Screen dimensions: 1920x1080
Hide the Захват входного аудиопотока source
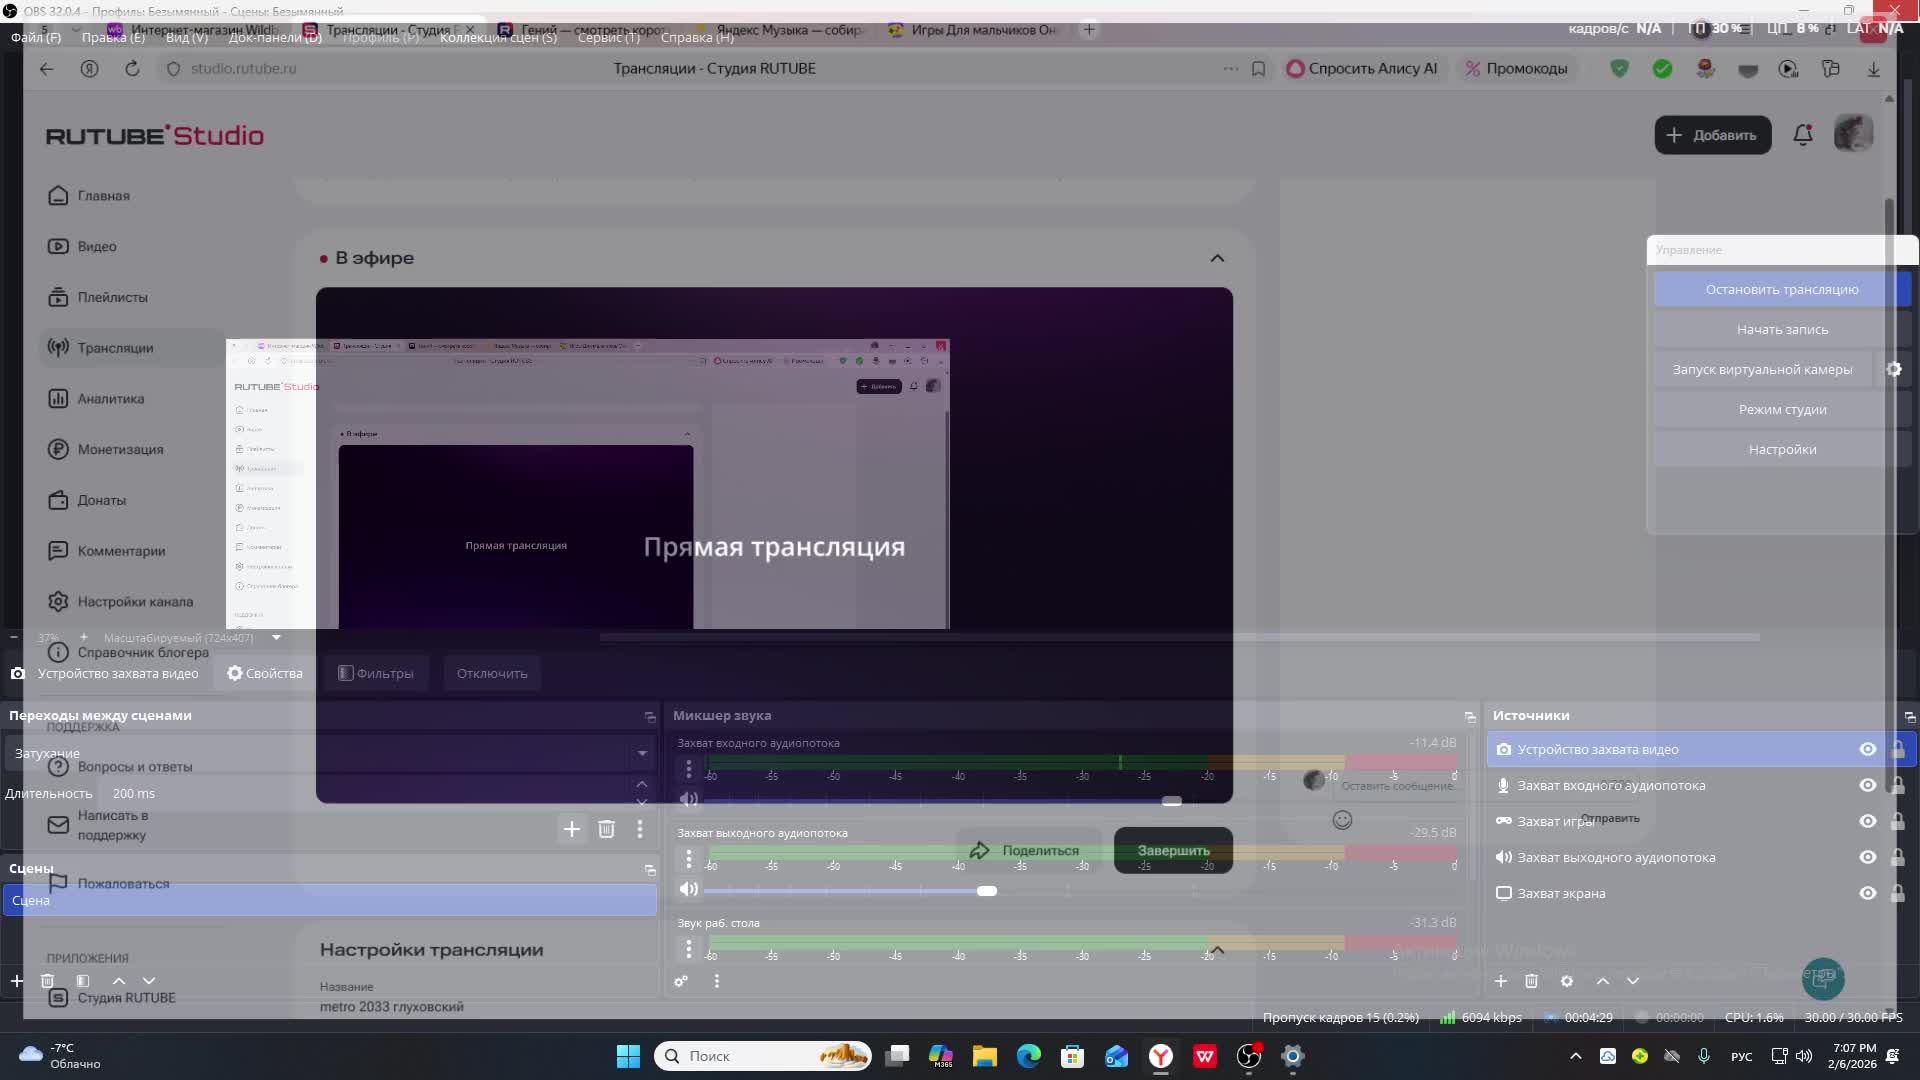click(x=1867, y=785)
